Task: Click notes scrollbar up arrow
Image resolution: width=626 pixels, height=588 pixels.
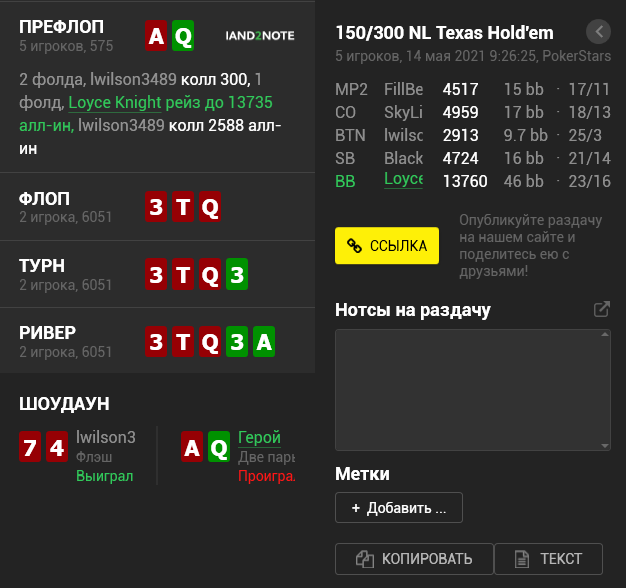Action: (605, 335)
